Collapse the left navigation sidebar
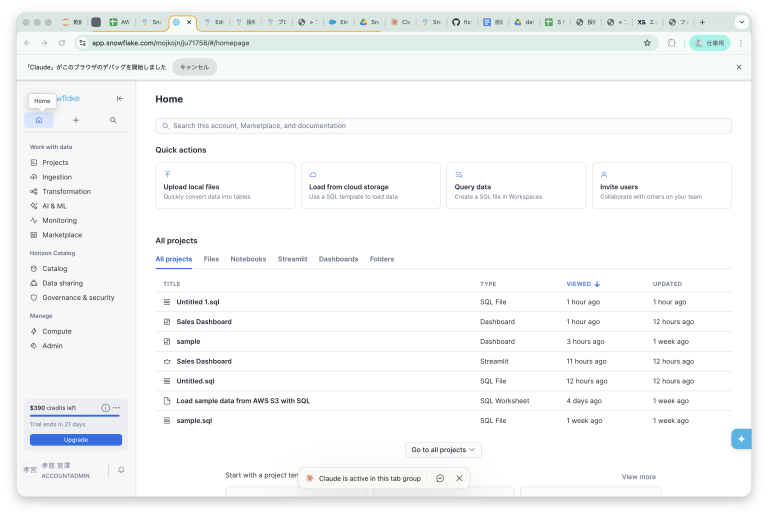This screenshot has height=517, width=768. tap(120, 98)
